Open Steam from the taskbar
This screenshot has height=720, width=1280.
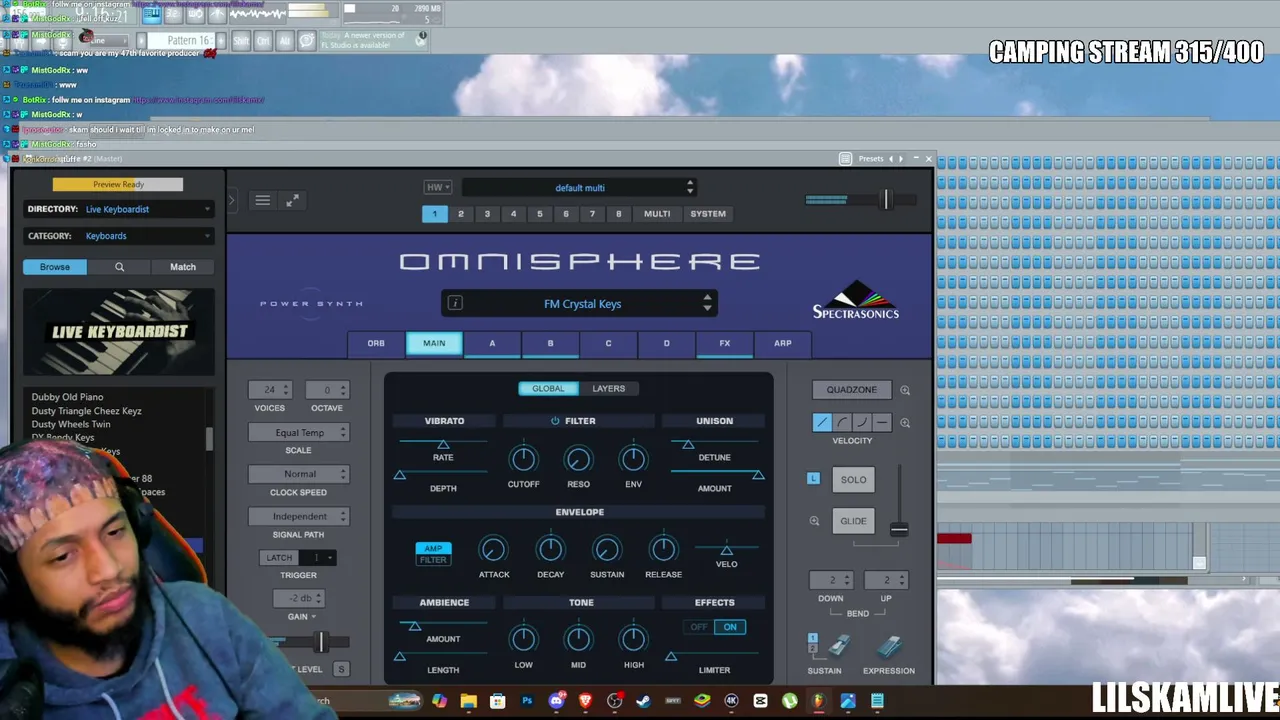click(644, 701)
